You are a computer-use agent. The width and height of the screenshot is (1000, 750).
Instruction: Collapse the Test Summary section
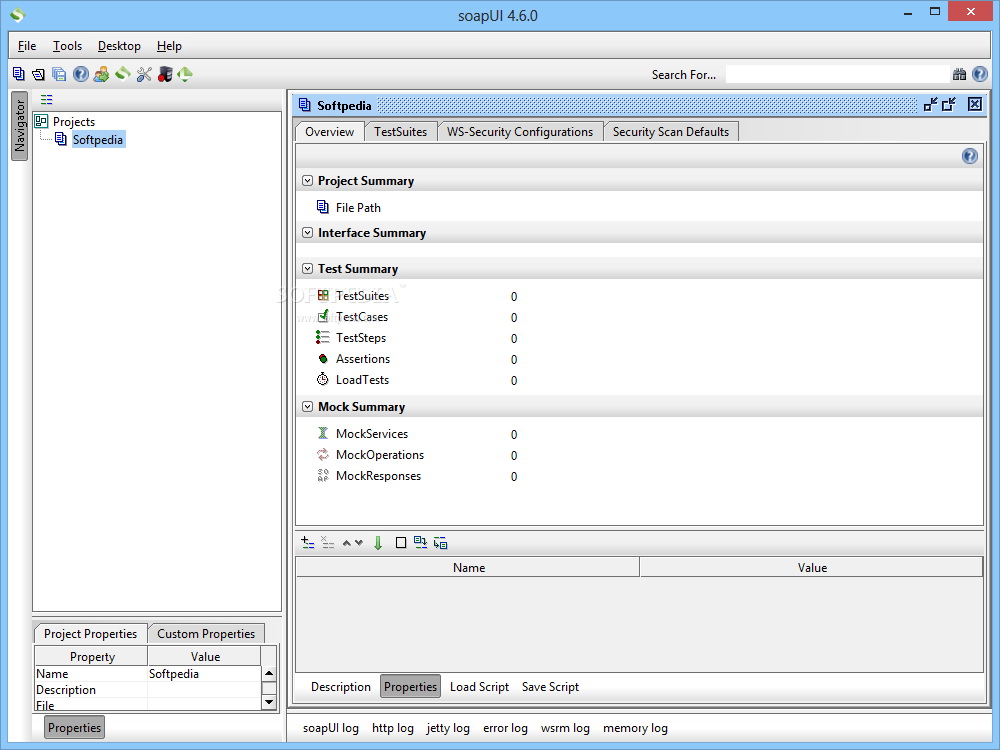click(x=307, y=268)
